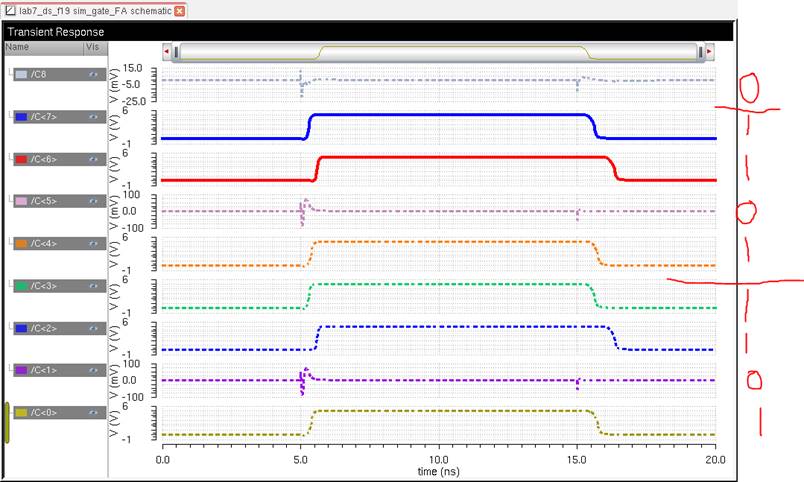Click the V (V) axis label of /C<7> strip

(114, 127)
